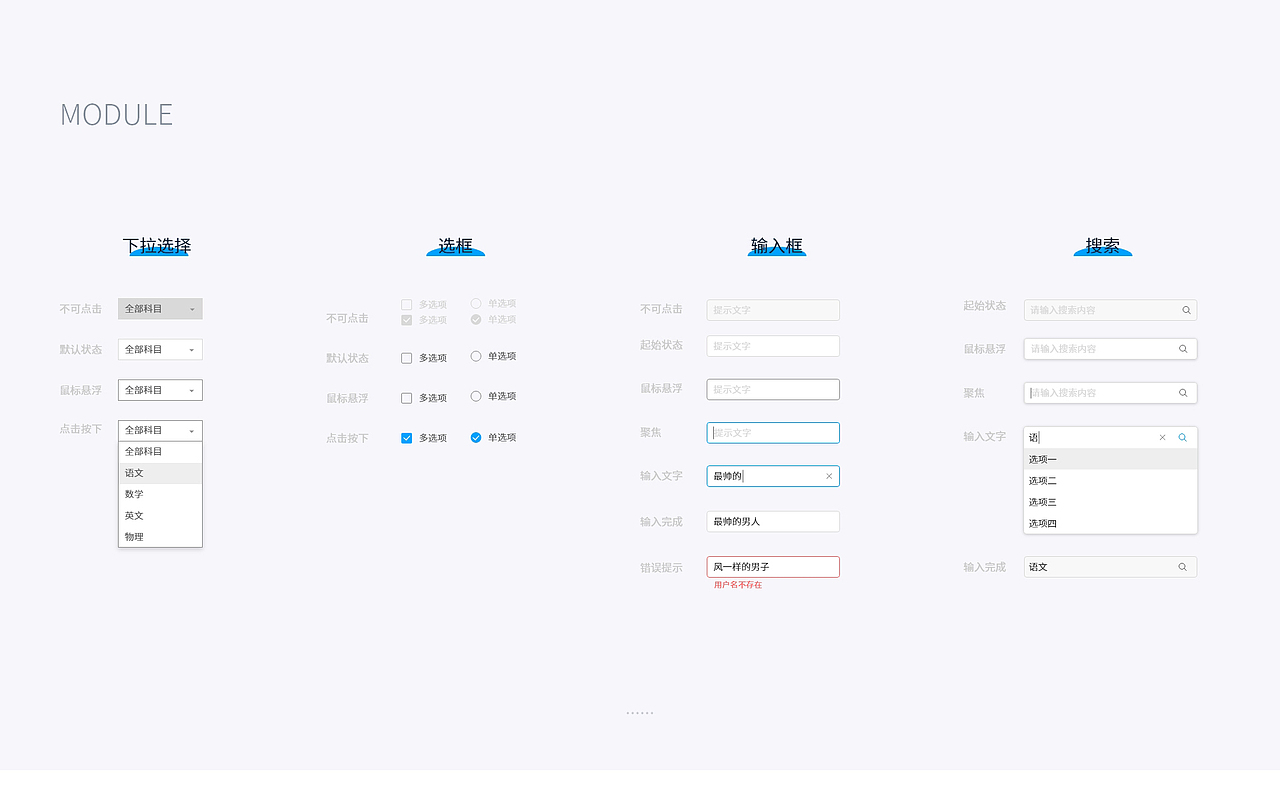Check the 鼠标悬浮 多选项 checkbox

pos(406,398)
